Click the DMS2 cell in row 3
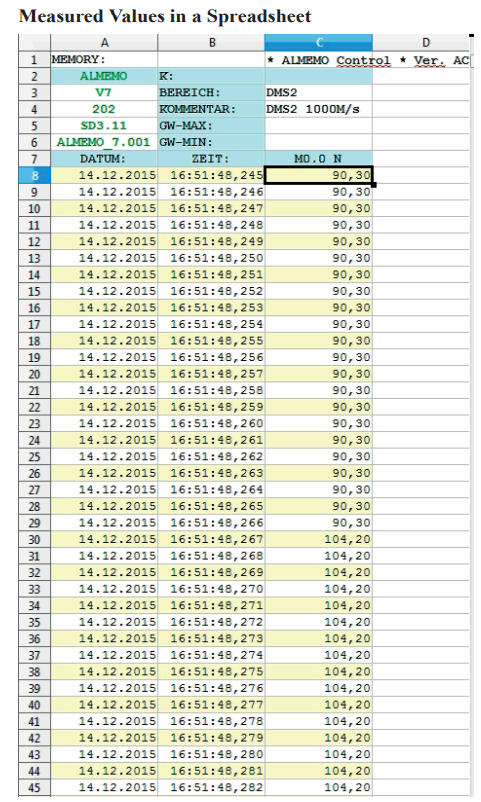481x802 pixels. [319, 93]
